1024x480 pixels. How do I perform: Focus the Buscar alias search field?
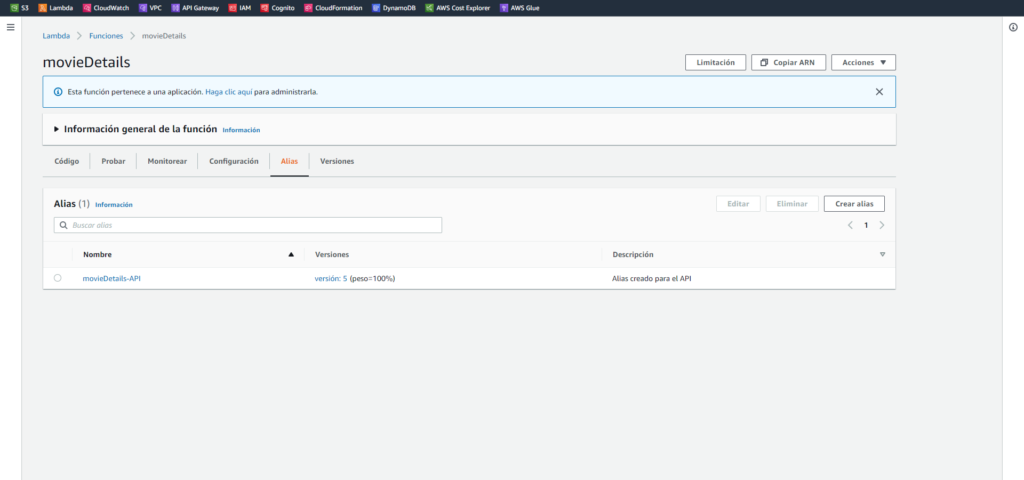[248, 225]
